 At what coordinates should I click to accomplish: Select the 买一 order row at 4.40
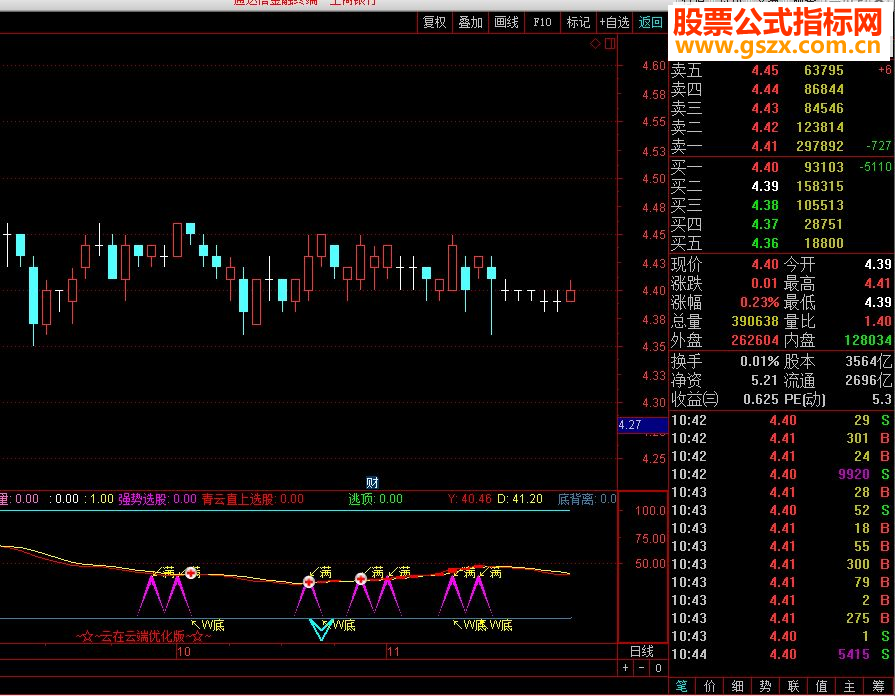coord(781,167)
